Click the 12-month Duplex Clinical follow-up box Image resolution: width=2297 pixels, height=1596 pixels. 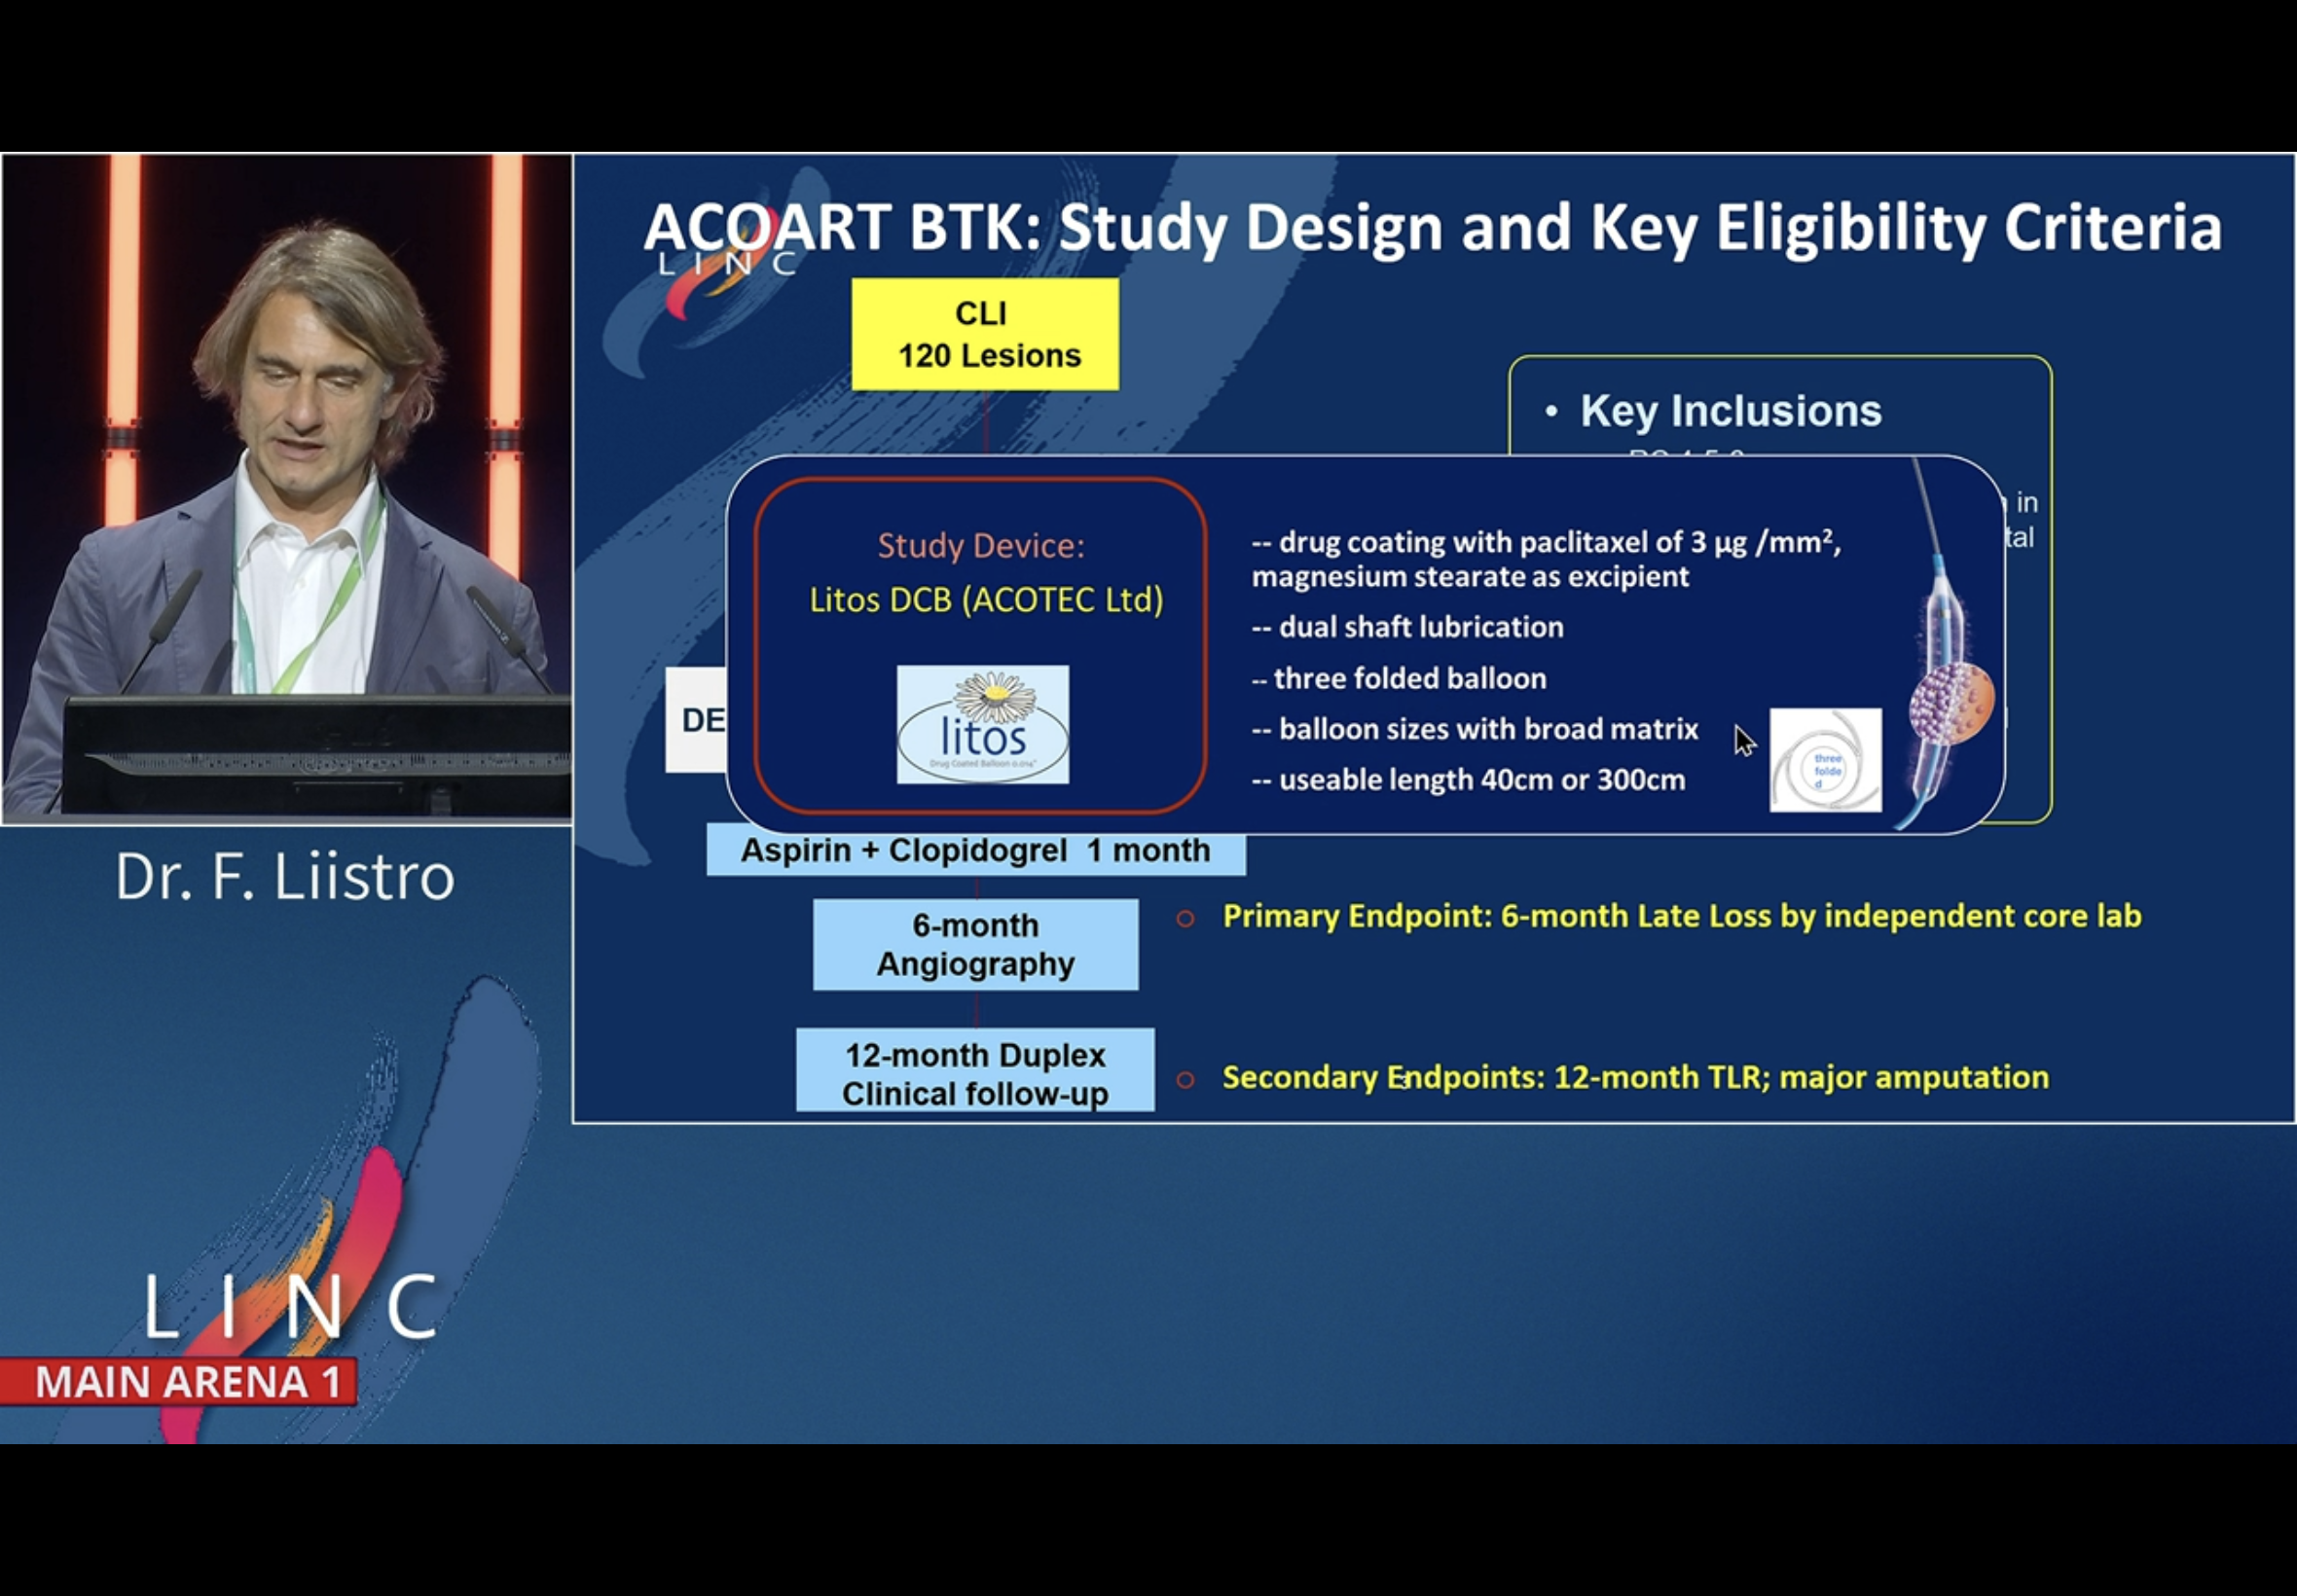point(975,1073)
